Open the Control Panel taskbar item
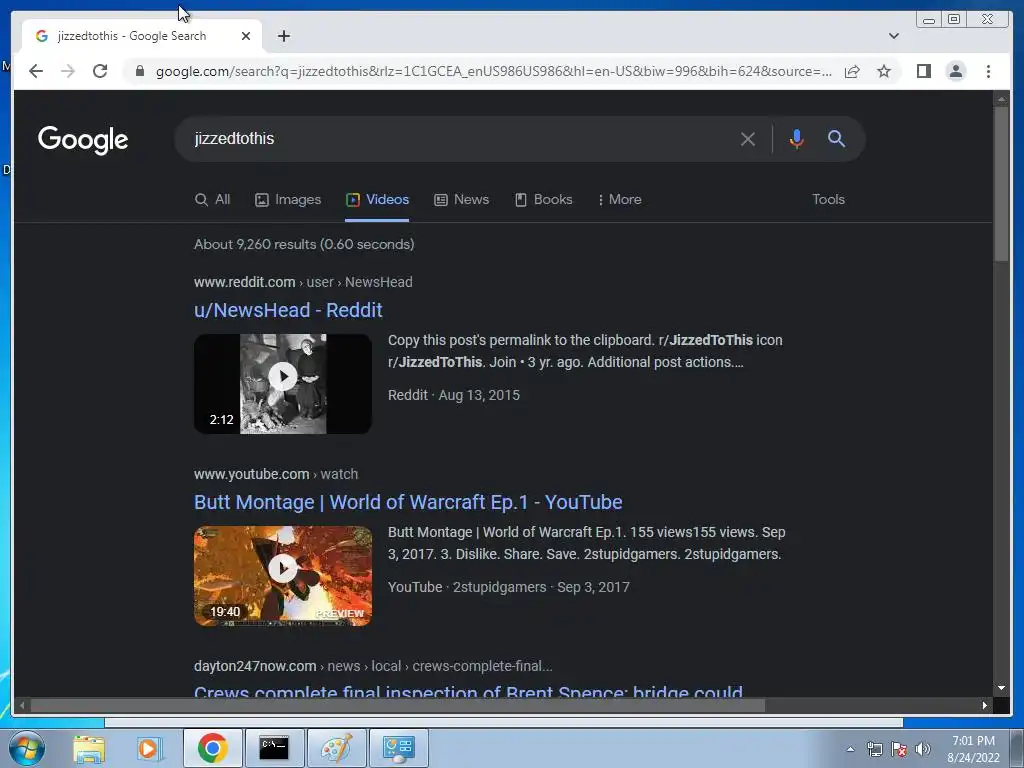 399,748
